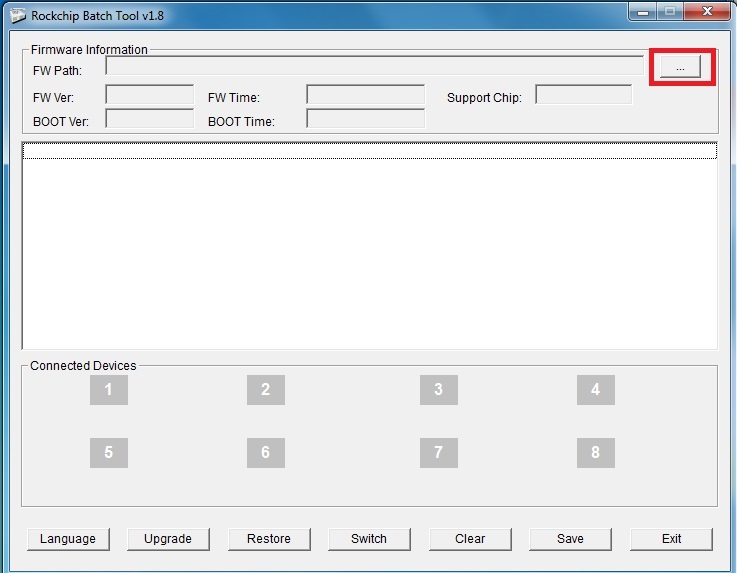Click the Exit button
The width and height of the screenshot is (737, 573).
coord(671,539)
